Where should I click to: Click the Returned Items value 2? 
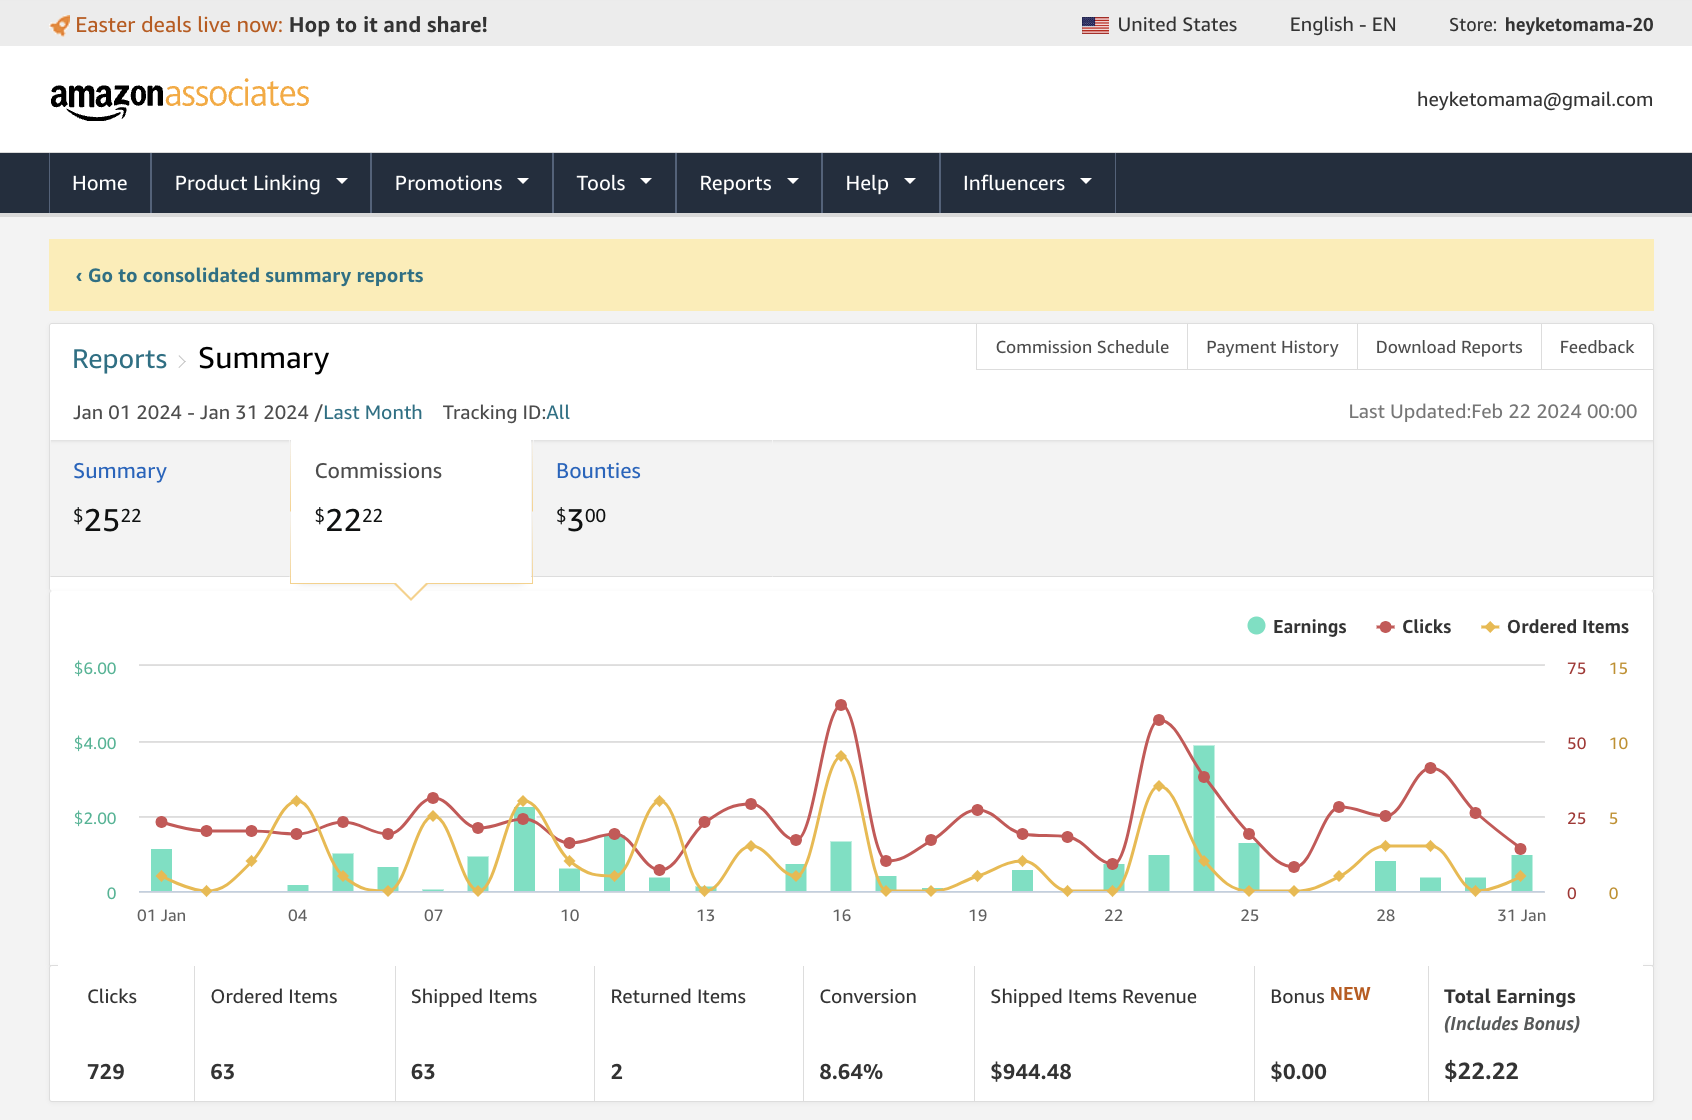pos(617,1072)
